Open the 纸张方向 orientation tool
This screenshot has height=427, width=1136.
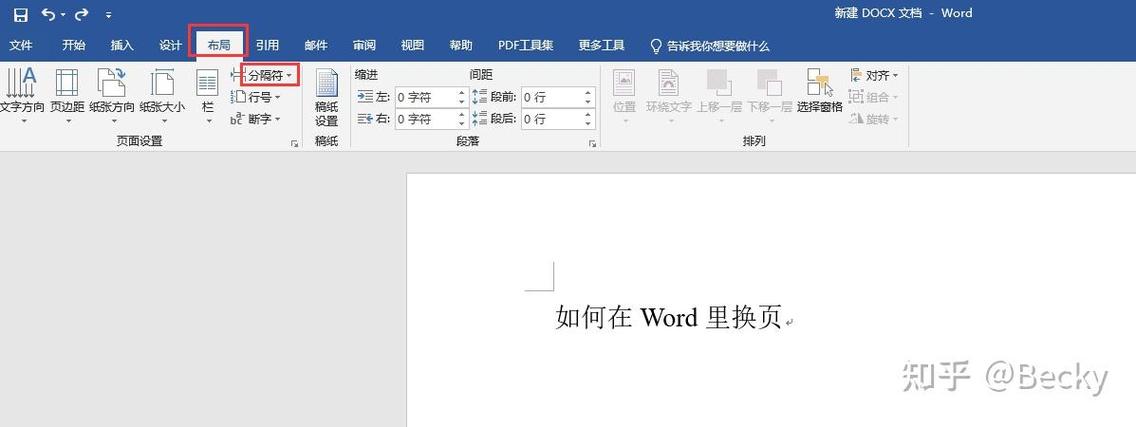112,96
